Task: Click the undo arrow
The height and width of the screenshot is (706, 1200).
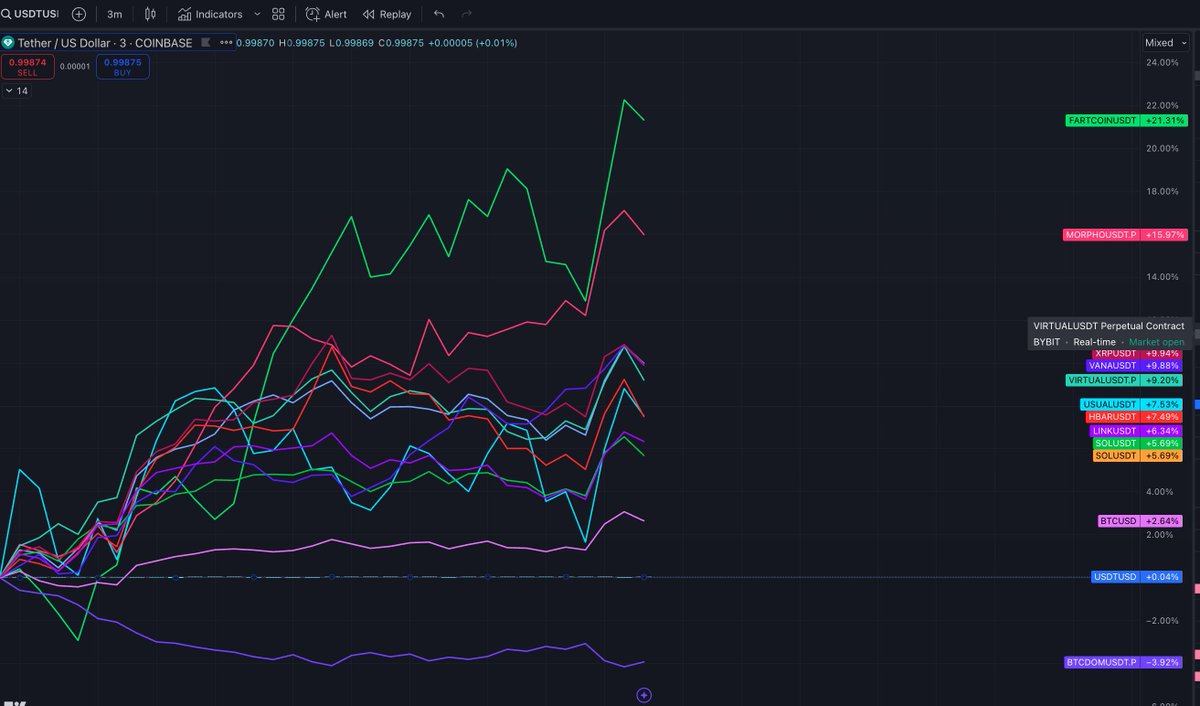Action: 439,14
